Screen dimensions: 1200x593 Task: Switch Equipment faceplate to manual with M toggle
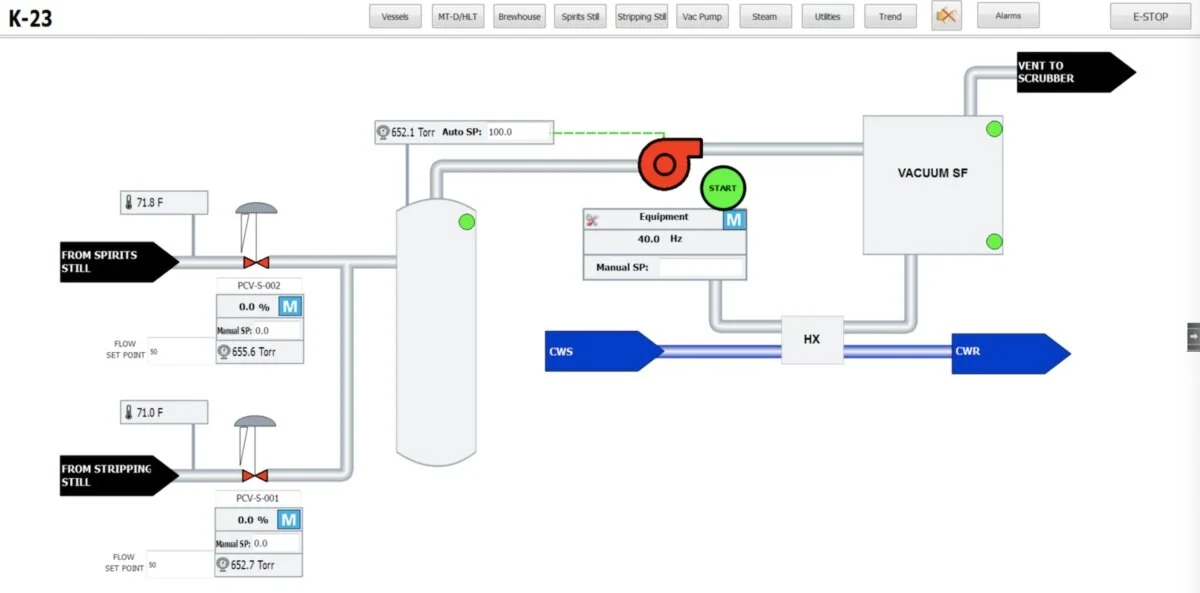[735, 217]
